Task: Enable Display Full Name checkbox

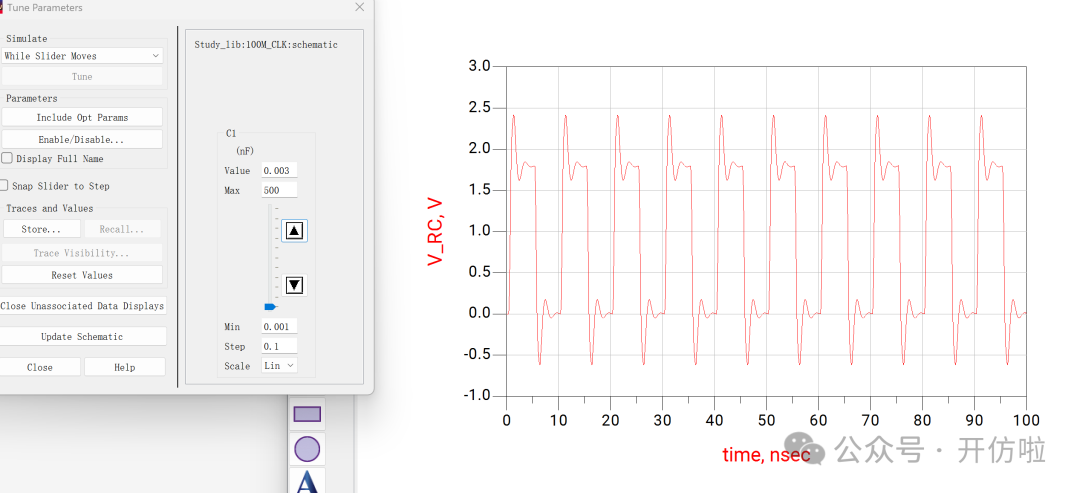Action: pos(7,158)
